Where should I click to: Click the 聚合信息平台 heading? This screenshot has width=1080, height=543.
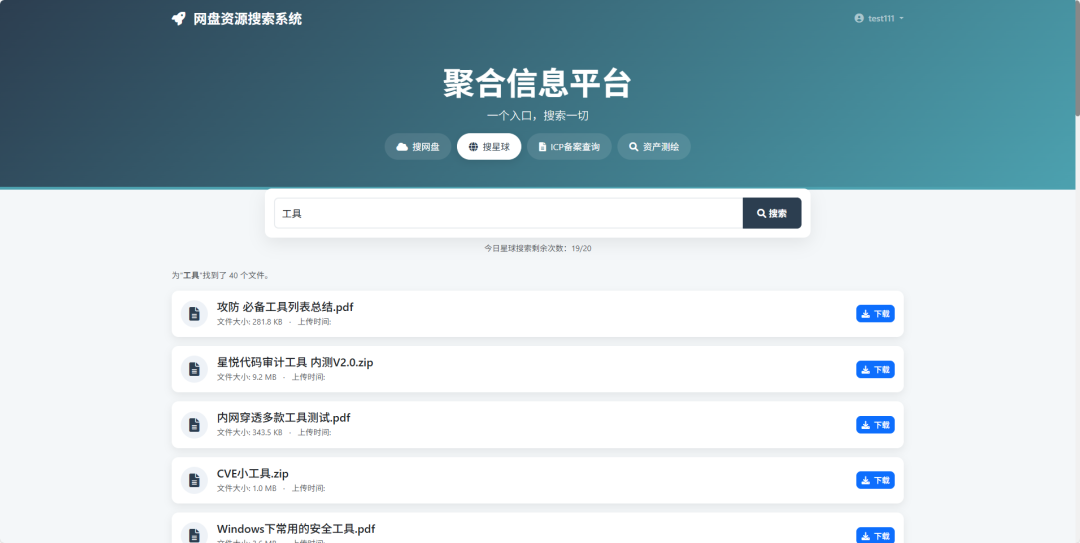pyautogui.click(x=537, y=84)
